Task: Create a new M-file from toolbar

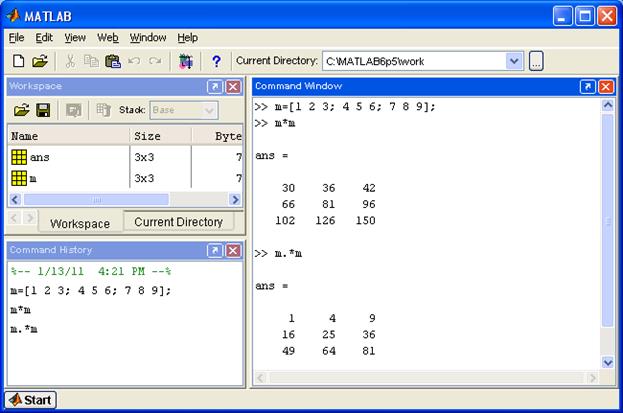Action: 18,62
